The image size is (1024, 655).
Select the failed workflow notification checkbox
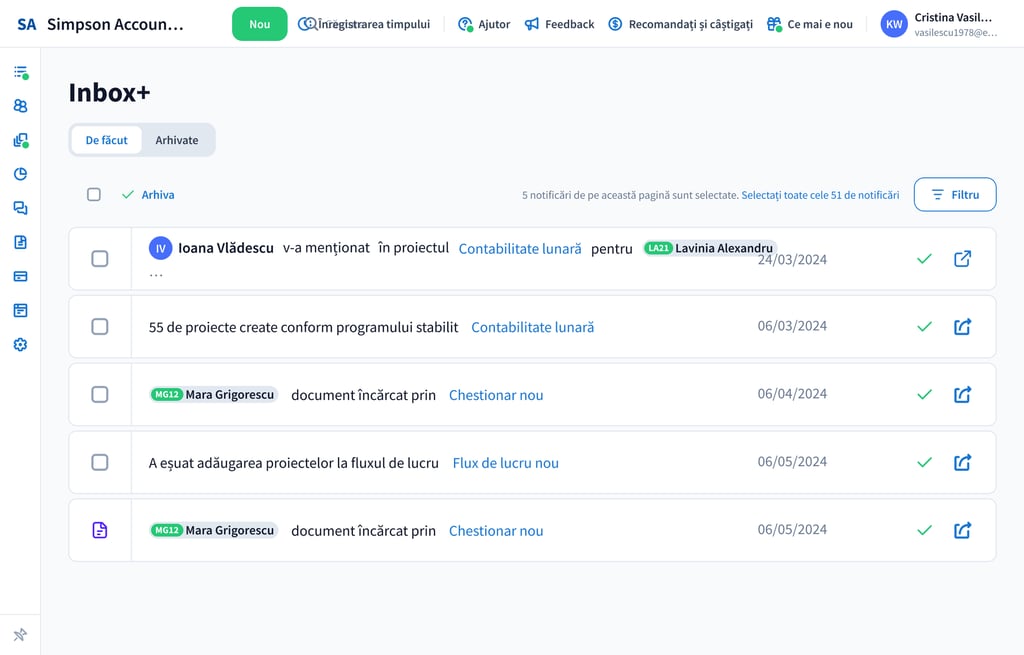(100, 462)
